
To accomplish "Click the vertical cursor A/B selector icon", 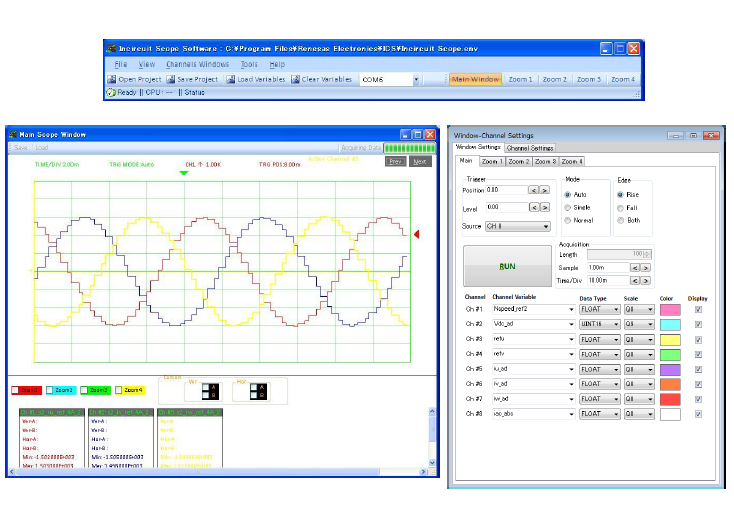I will pos(208,392).
